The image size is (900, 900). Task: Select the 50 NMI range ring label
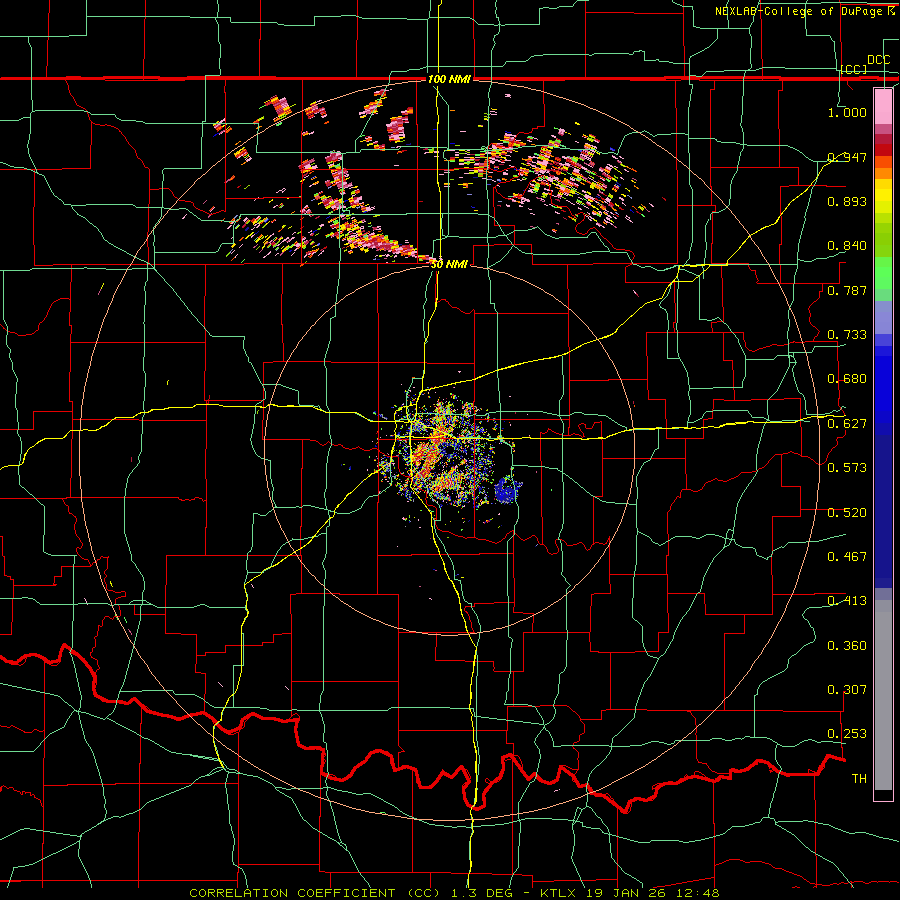[x=449, y=265]
